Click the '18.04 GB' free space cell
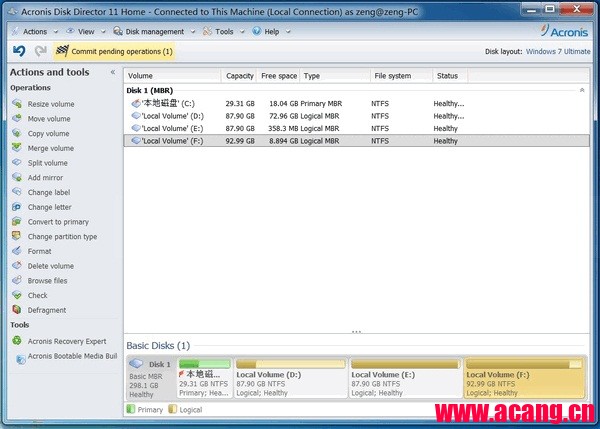Screen dimensions: 600x429 (x=284, y=104)
